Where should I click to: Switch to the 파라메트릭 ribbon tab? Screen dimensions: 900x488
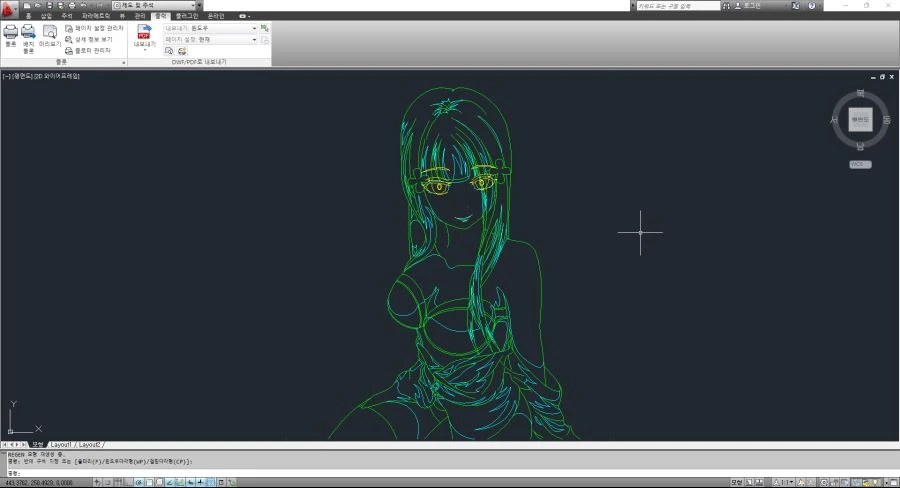tap(96, 16)
